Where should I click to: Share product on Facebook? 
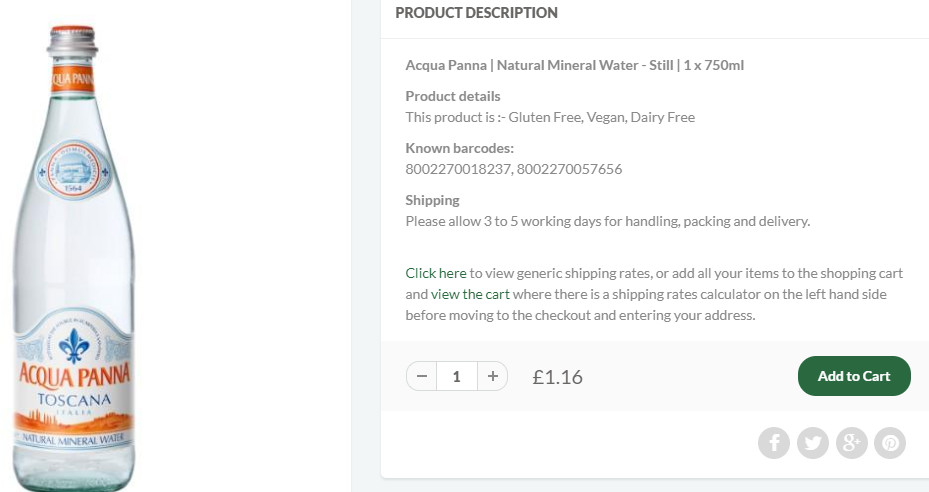774,442
